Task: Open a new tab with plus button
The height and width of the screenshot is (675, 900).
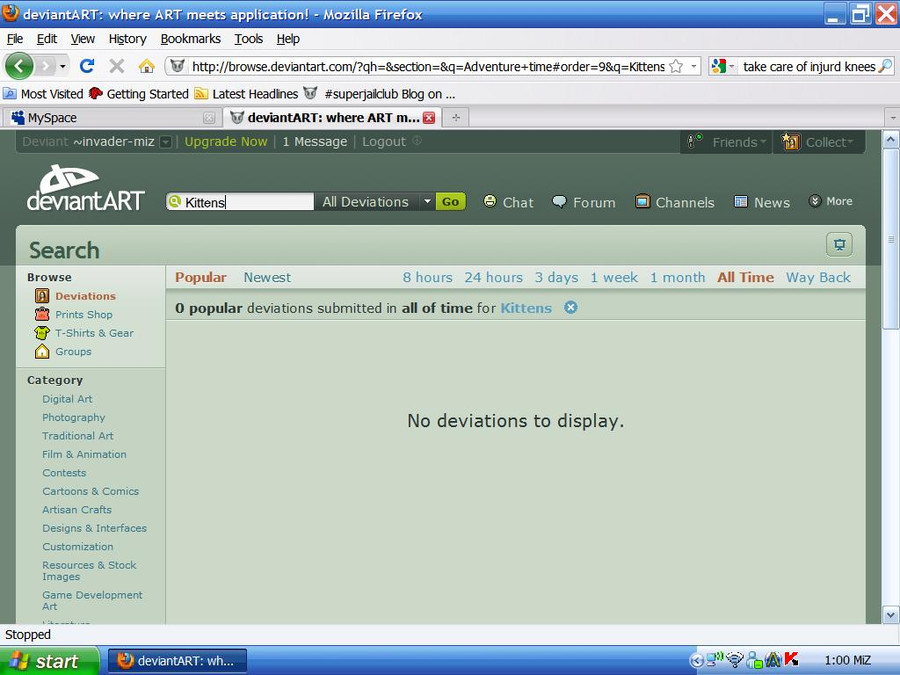Action: [x=456, y=118]
